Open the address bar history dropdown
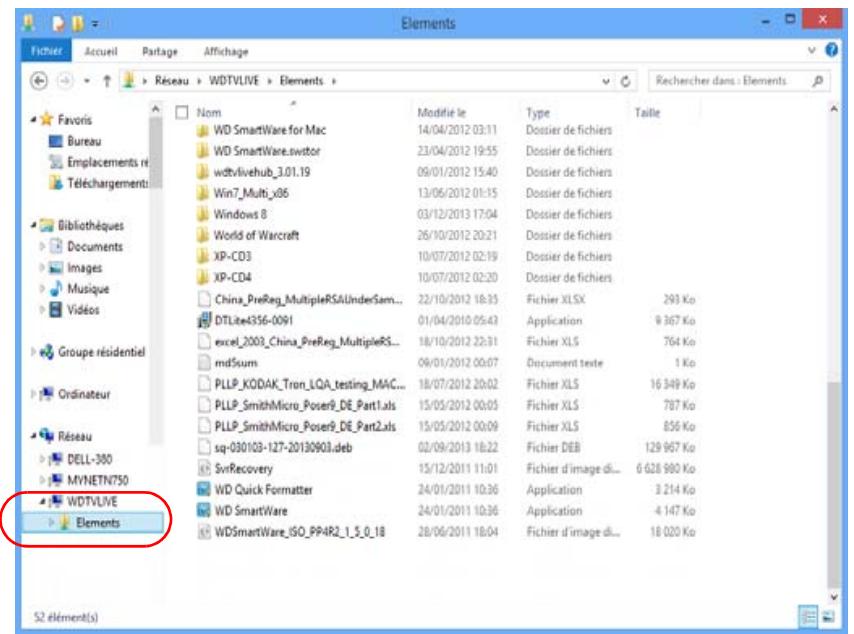854x634 pixels. click(x=606, y=82)
